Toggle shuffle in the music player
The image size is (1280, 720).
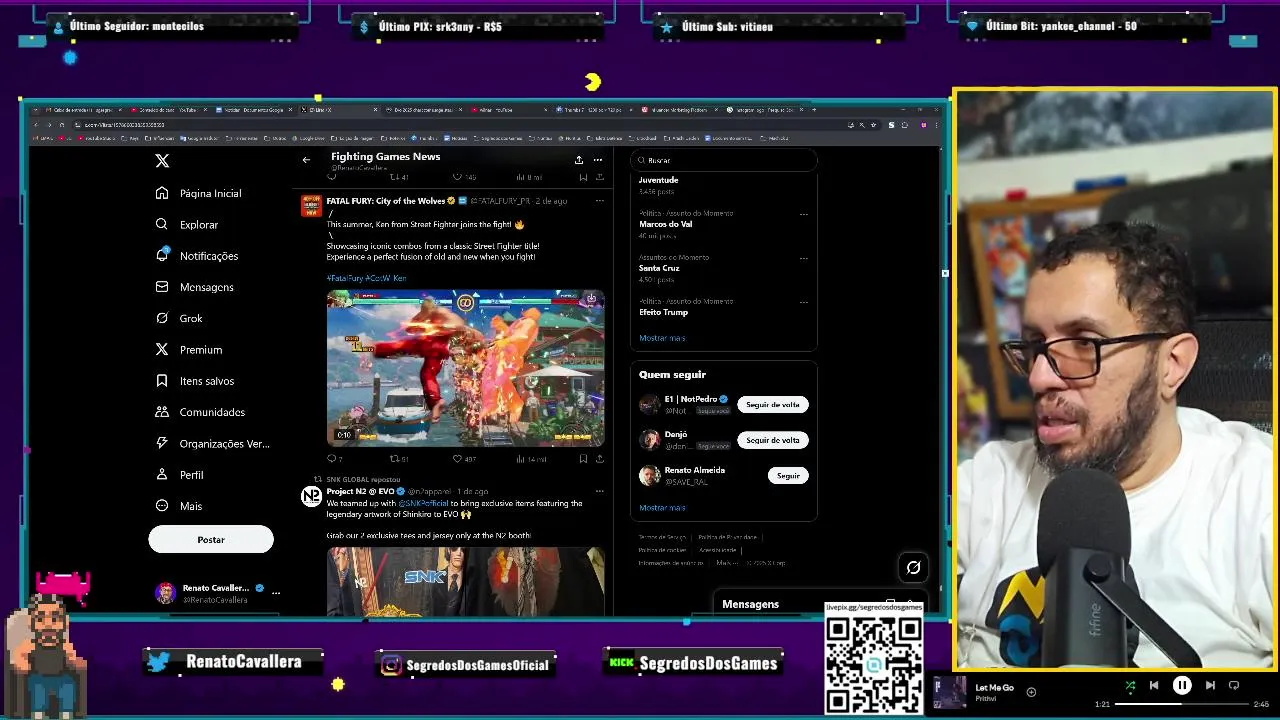[x=1130, y=686]
